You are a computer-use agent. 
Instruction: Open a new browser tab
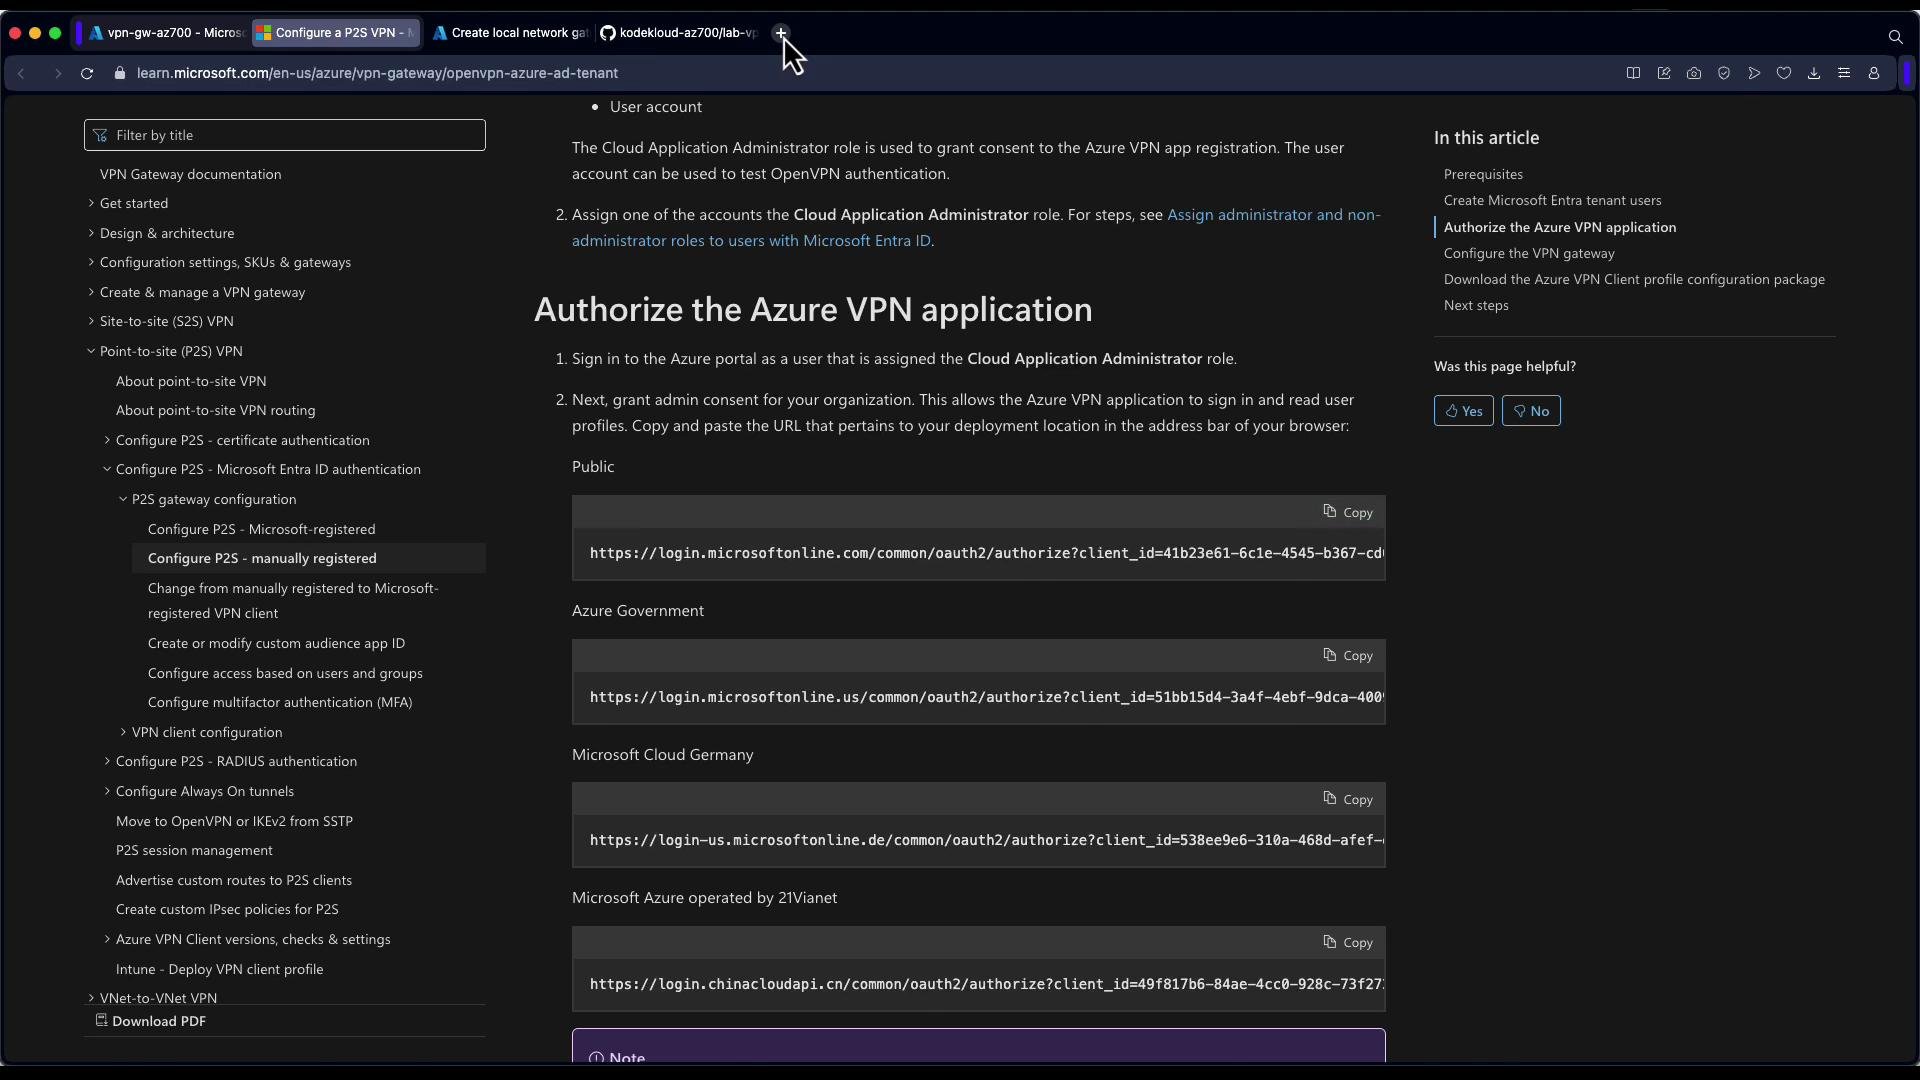click(x=781, y=33)
